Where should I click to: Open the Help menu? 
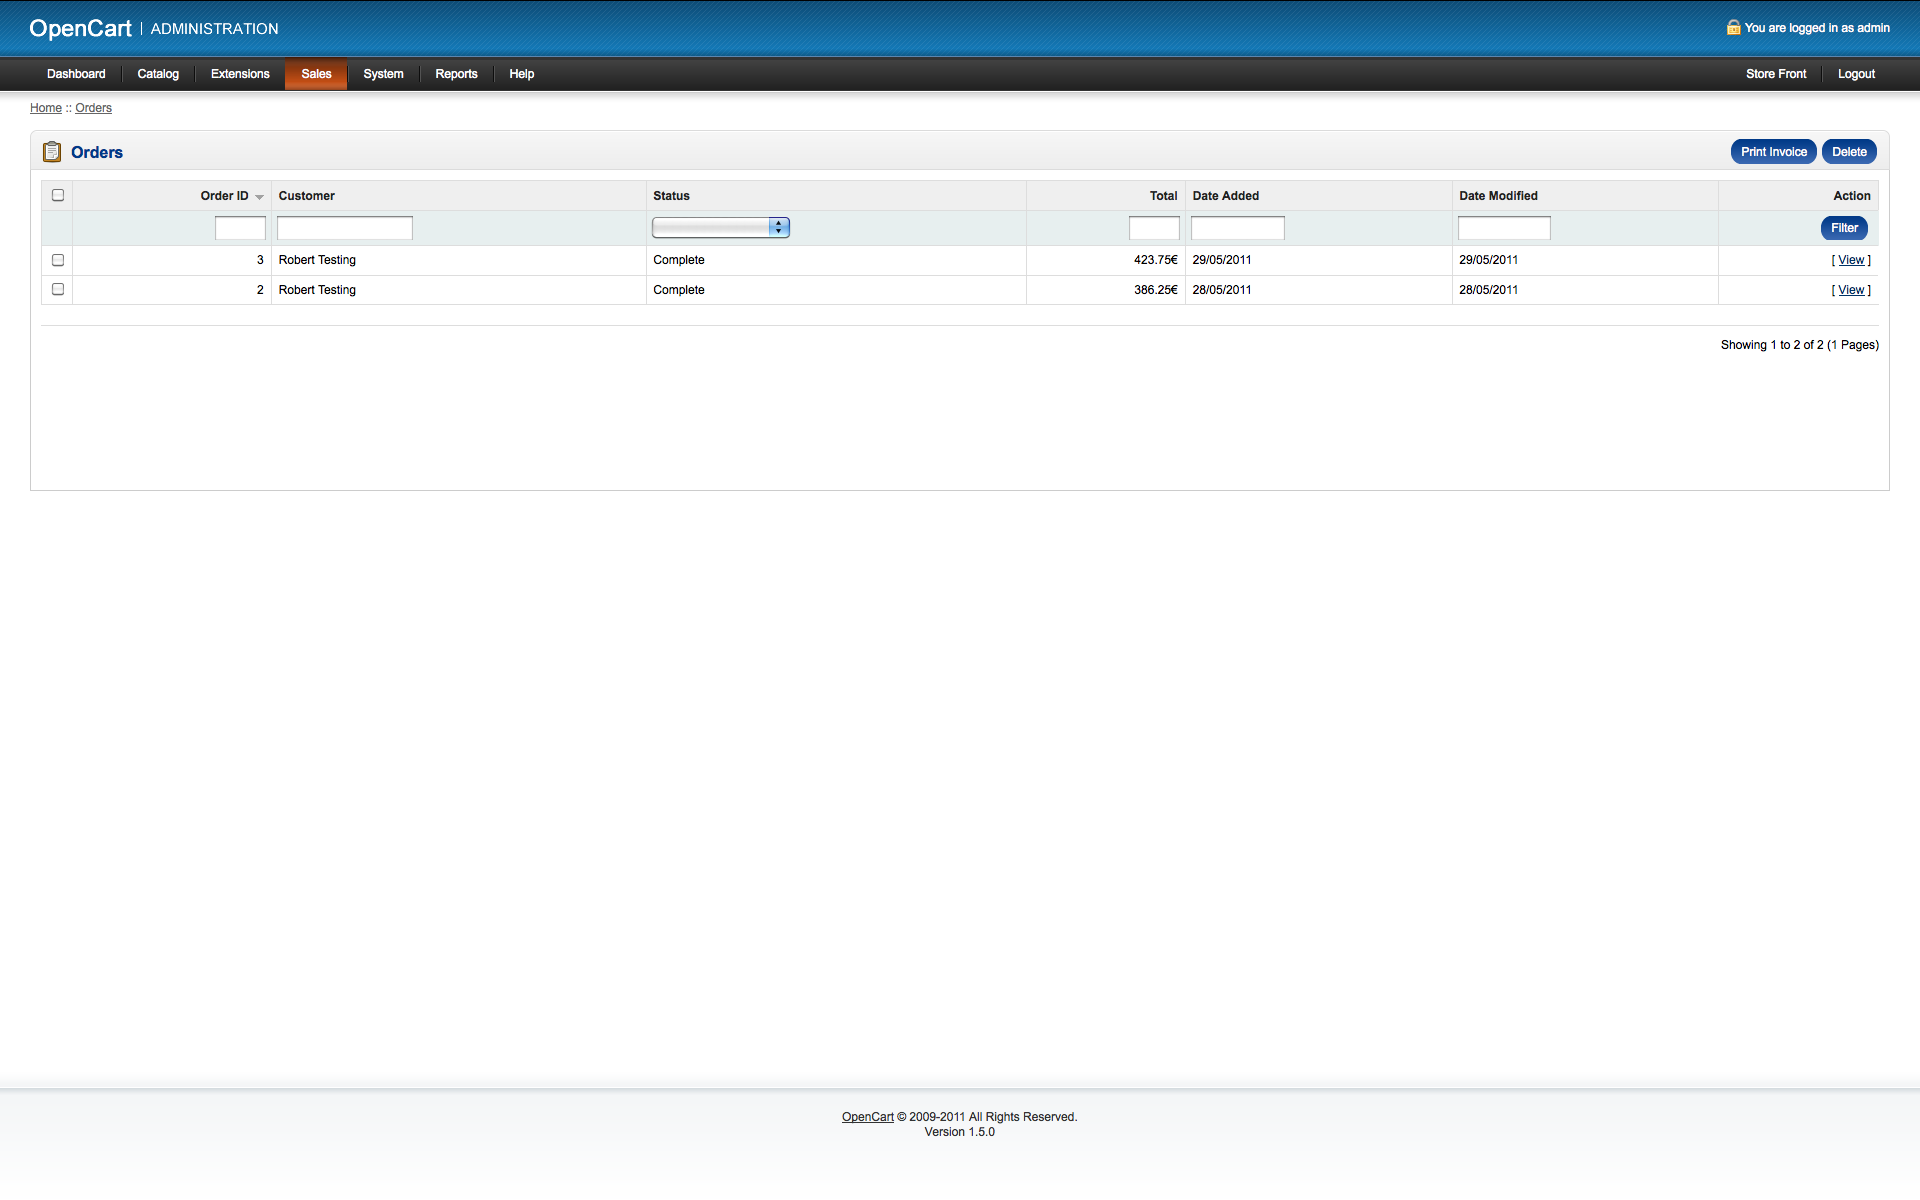(521, 74)
